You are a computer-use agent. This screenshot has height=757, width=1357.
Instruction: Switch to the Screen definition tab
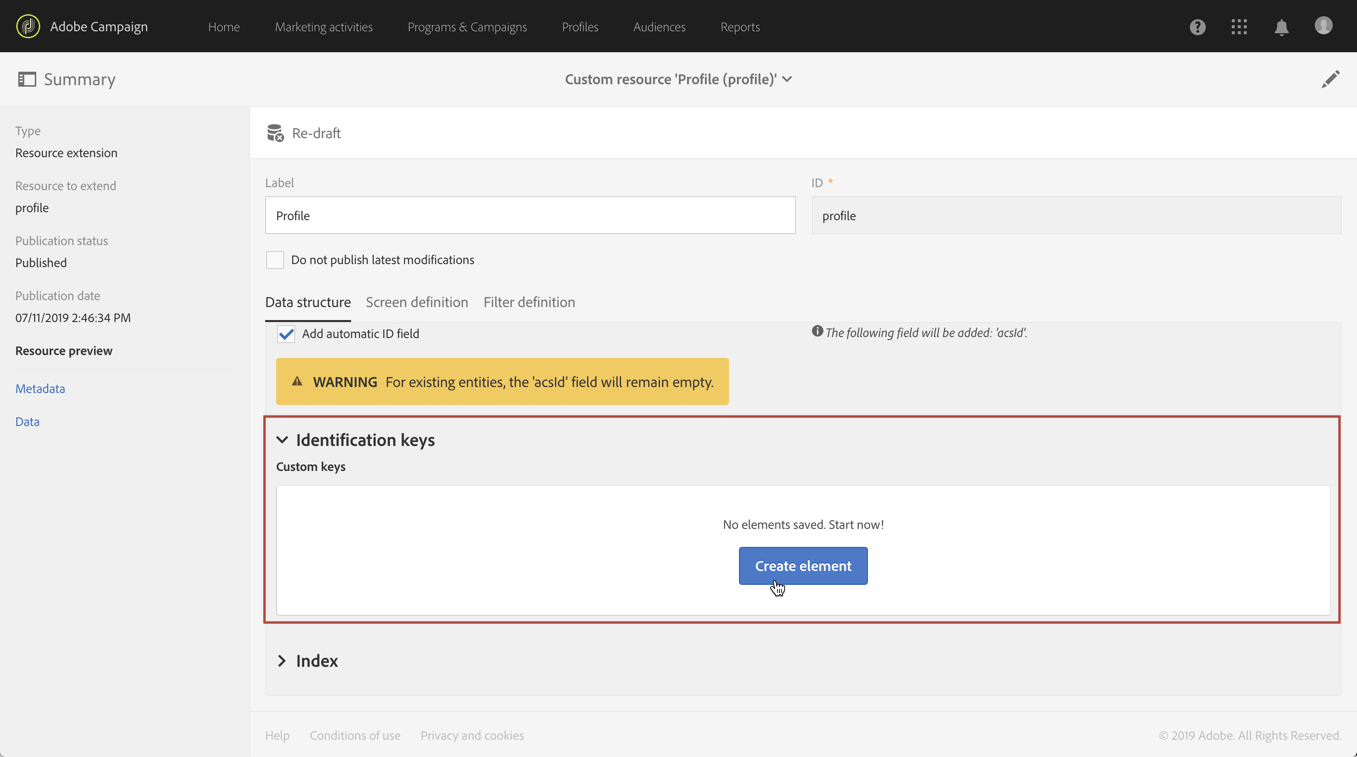click(417, 302)
